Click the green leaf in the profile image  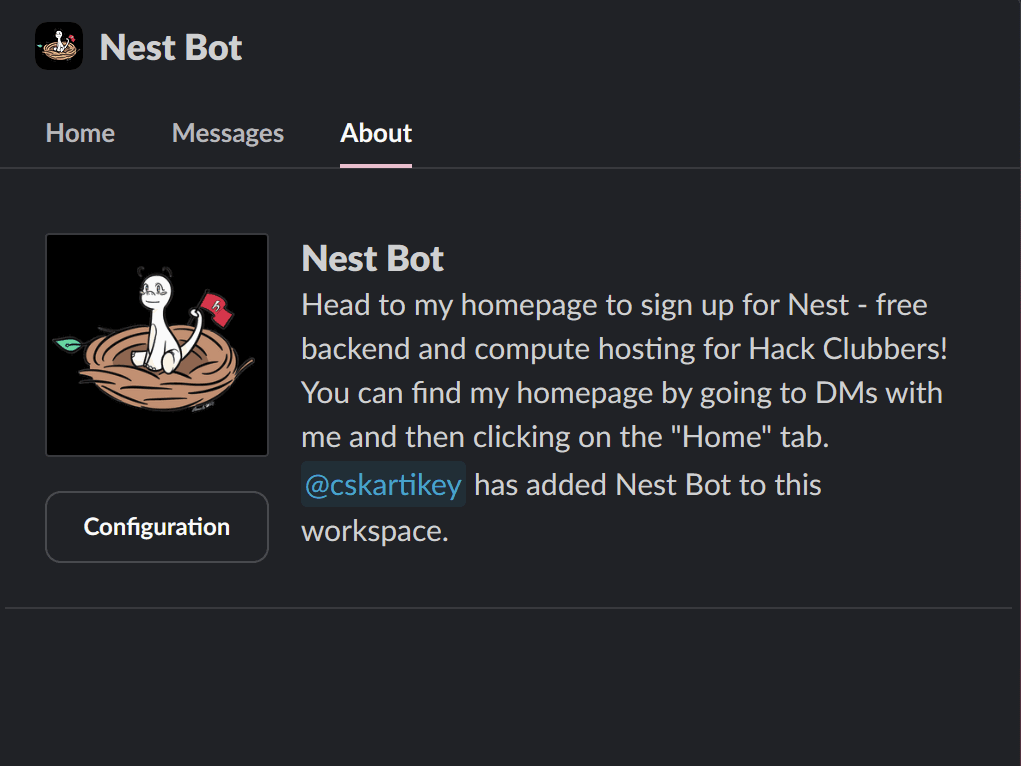(x=68, y=343)
